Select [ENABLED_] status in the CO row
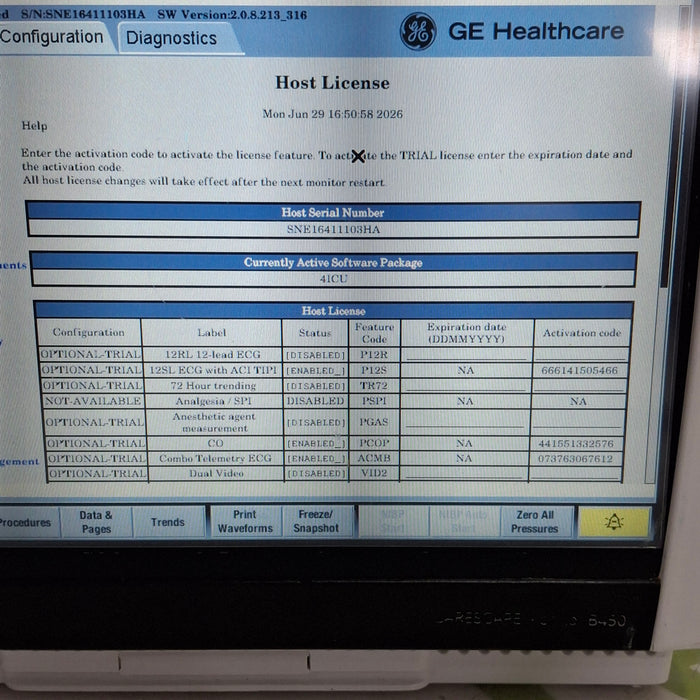The image size is (700, 700). click(x=316, y=443)
